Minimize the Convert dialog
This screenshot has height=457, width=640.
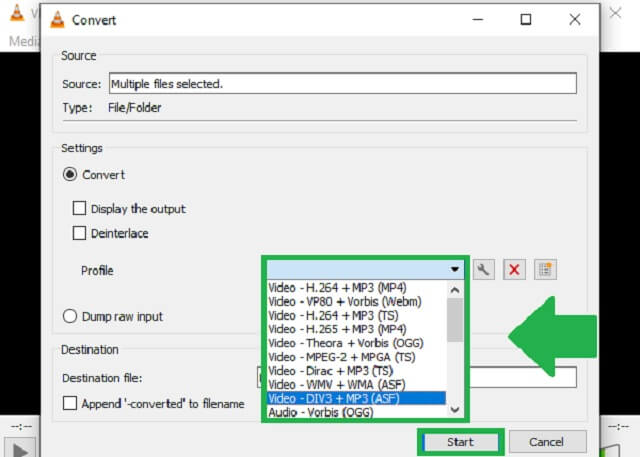click(x=478, y=19)
